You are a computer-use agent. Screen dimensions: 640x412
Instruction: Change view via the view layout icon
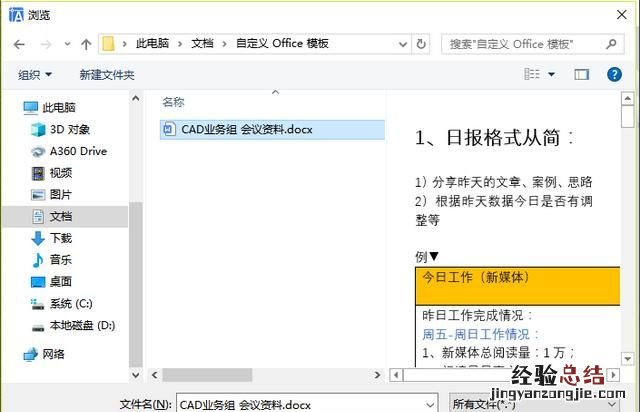pyautogui.click(x=532, y=74)
